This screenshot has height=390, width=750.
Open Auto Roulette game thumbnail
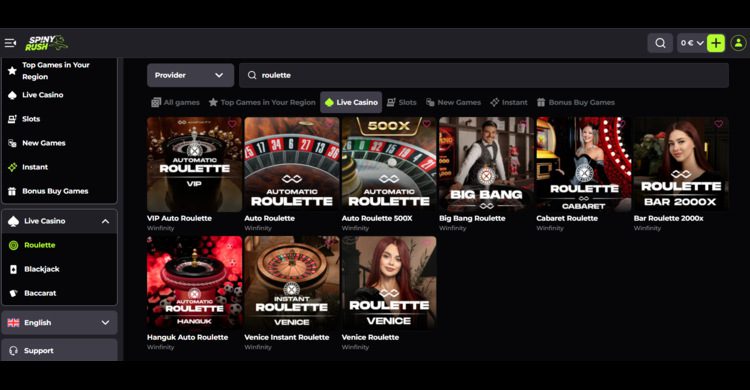click(x=292, y=164)
